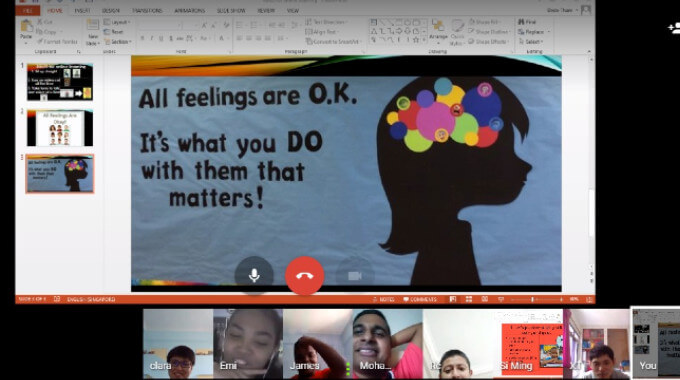Open the Layout dropdown
This screenshot has width=680, height=380.
117,22
